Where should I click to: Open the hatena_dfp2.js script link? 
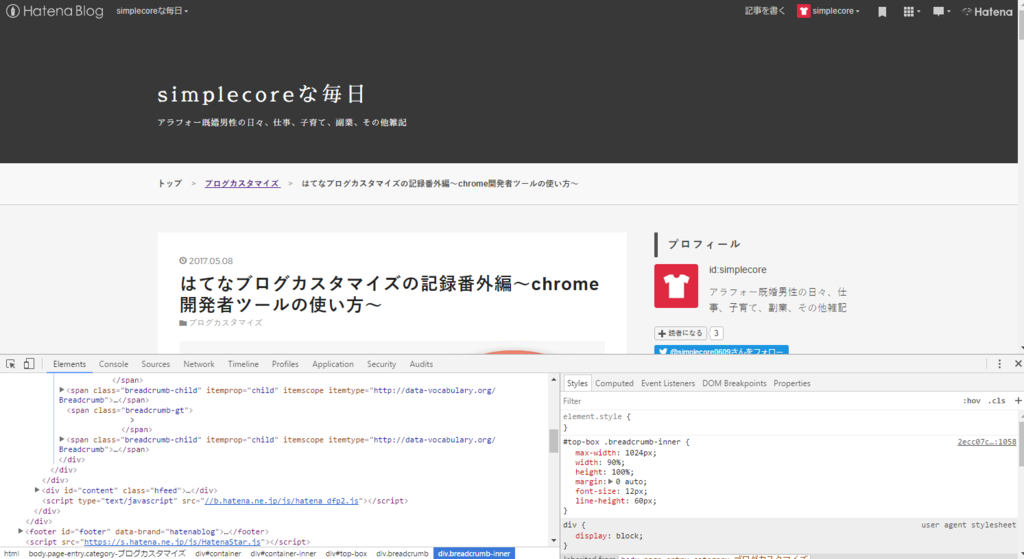(x=281, y=501)
